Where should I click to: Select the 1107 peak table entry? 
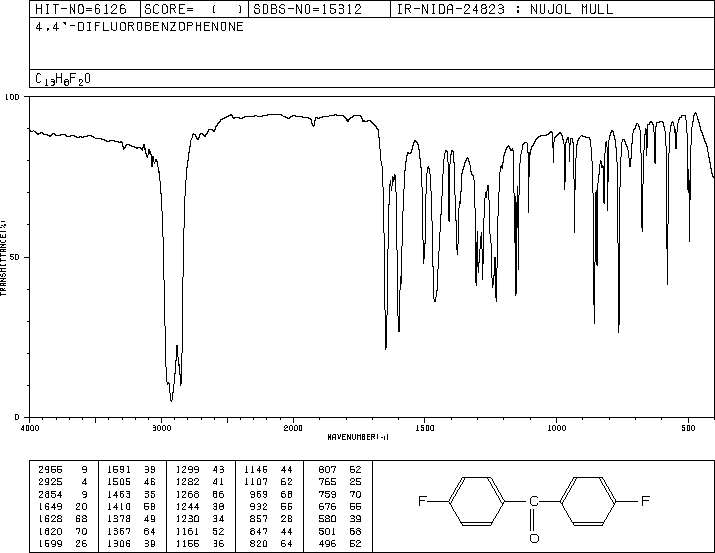(269, 481)
